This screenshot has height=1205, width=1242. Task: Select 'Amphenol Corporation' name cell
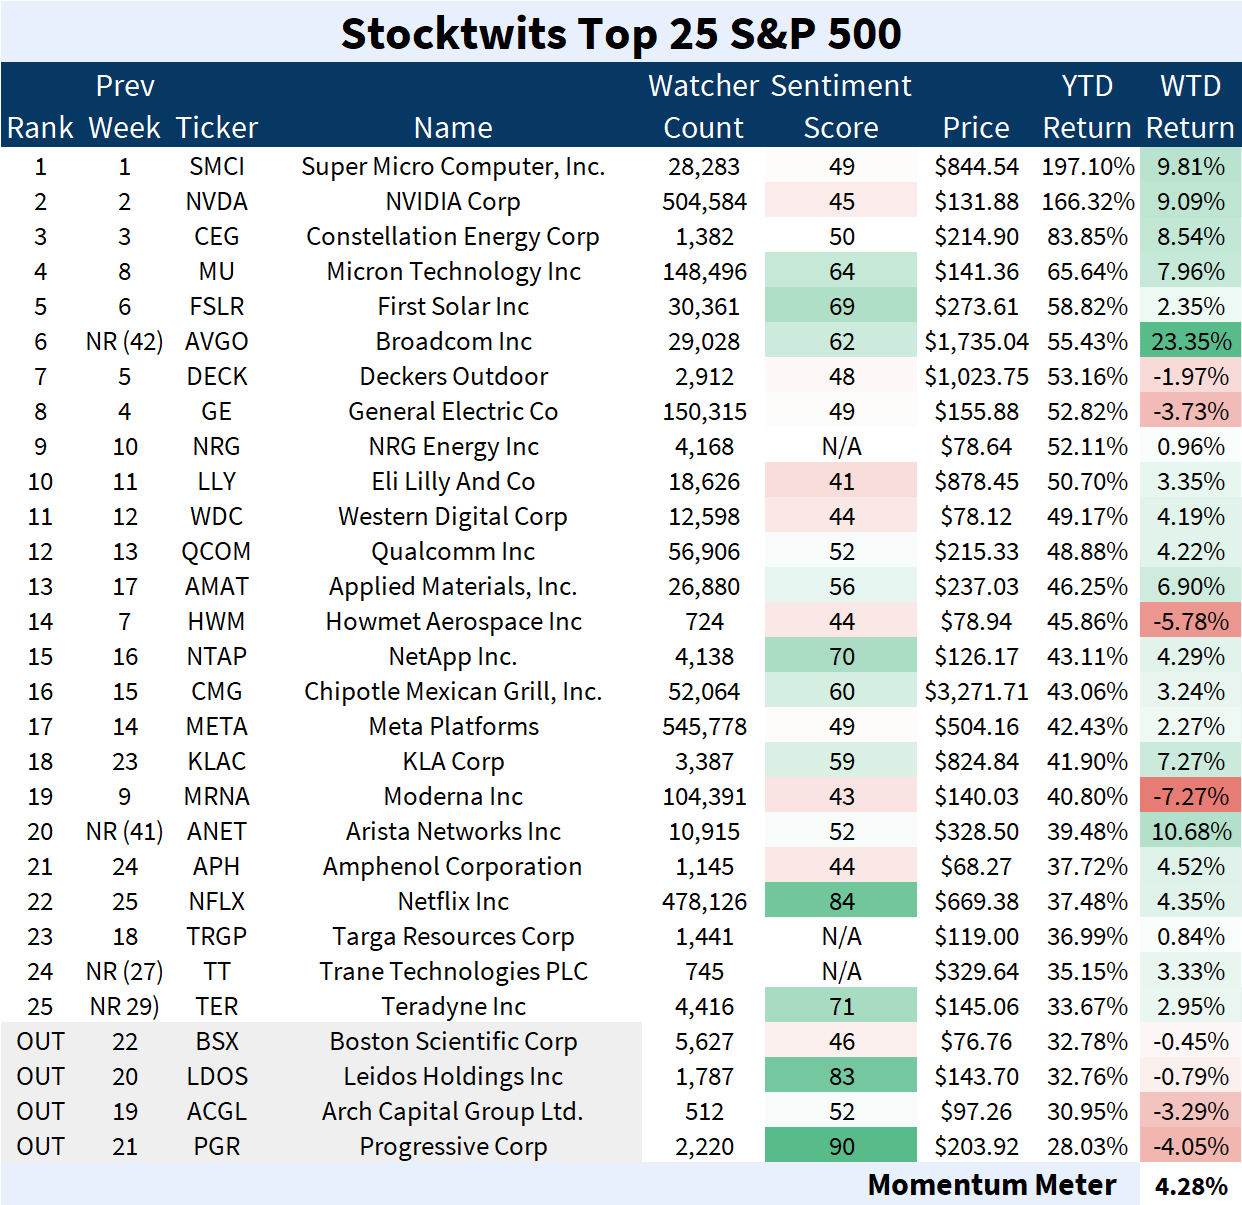pos(453,866)
